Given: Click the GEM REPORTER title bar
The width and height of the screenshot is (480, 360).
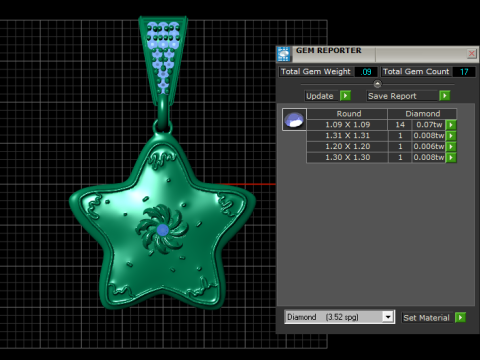Looking at the screenshot, I should (x=377, y=54).
